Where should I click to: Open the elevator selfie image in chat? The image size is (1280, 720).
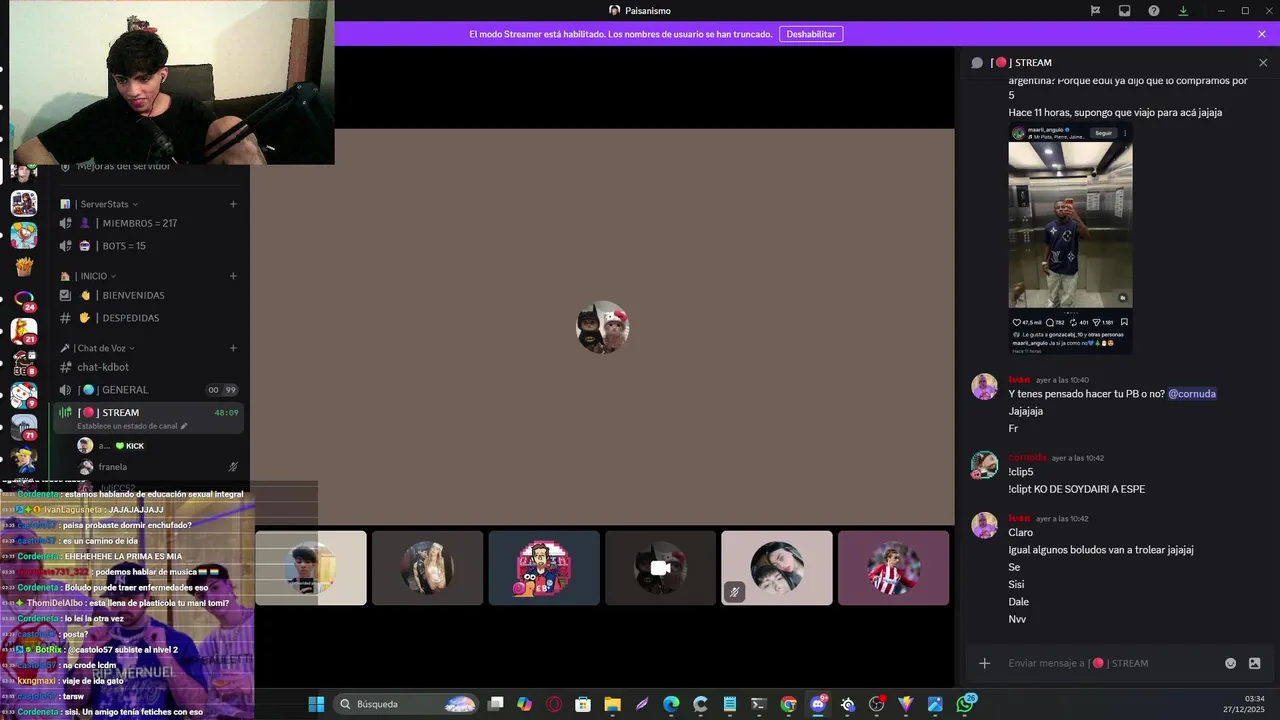point(1070,239)
